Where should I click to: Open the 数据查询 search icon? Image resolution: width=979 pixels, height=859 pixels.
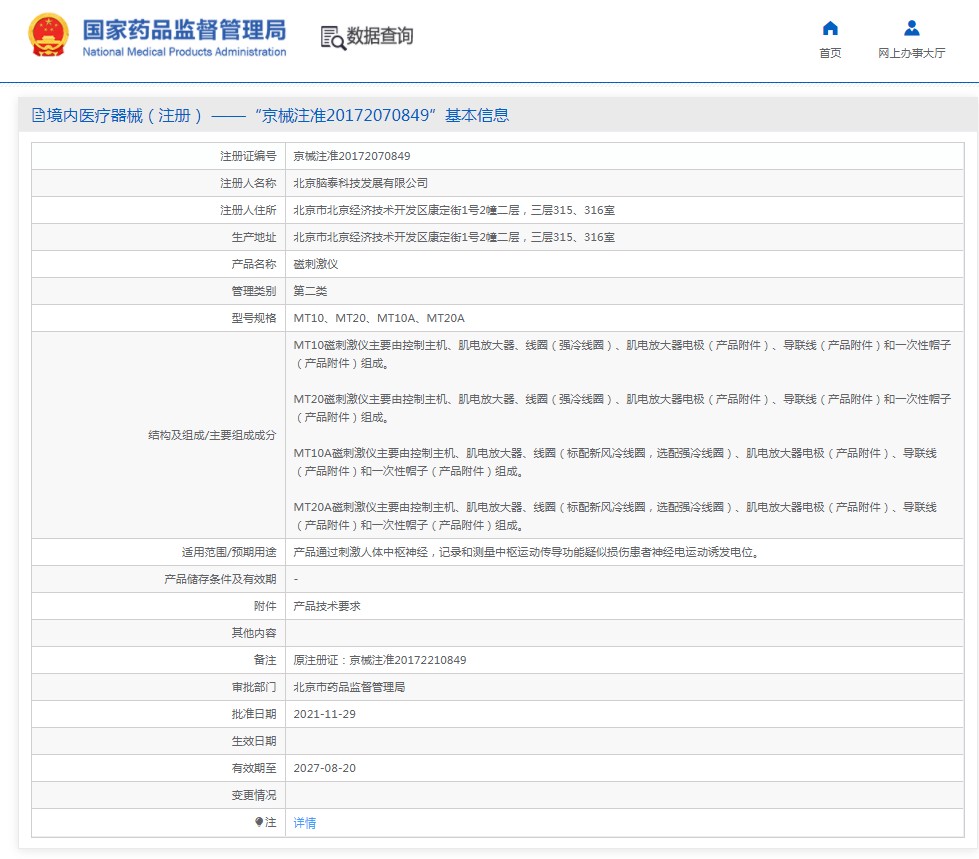333,37
